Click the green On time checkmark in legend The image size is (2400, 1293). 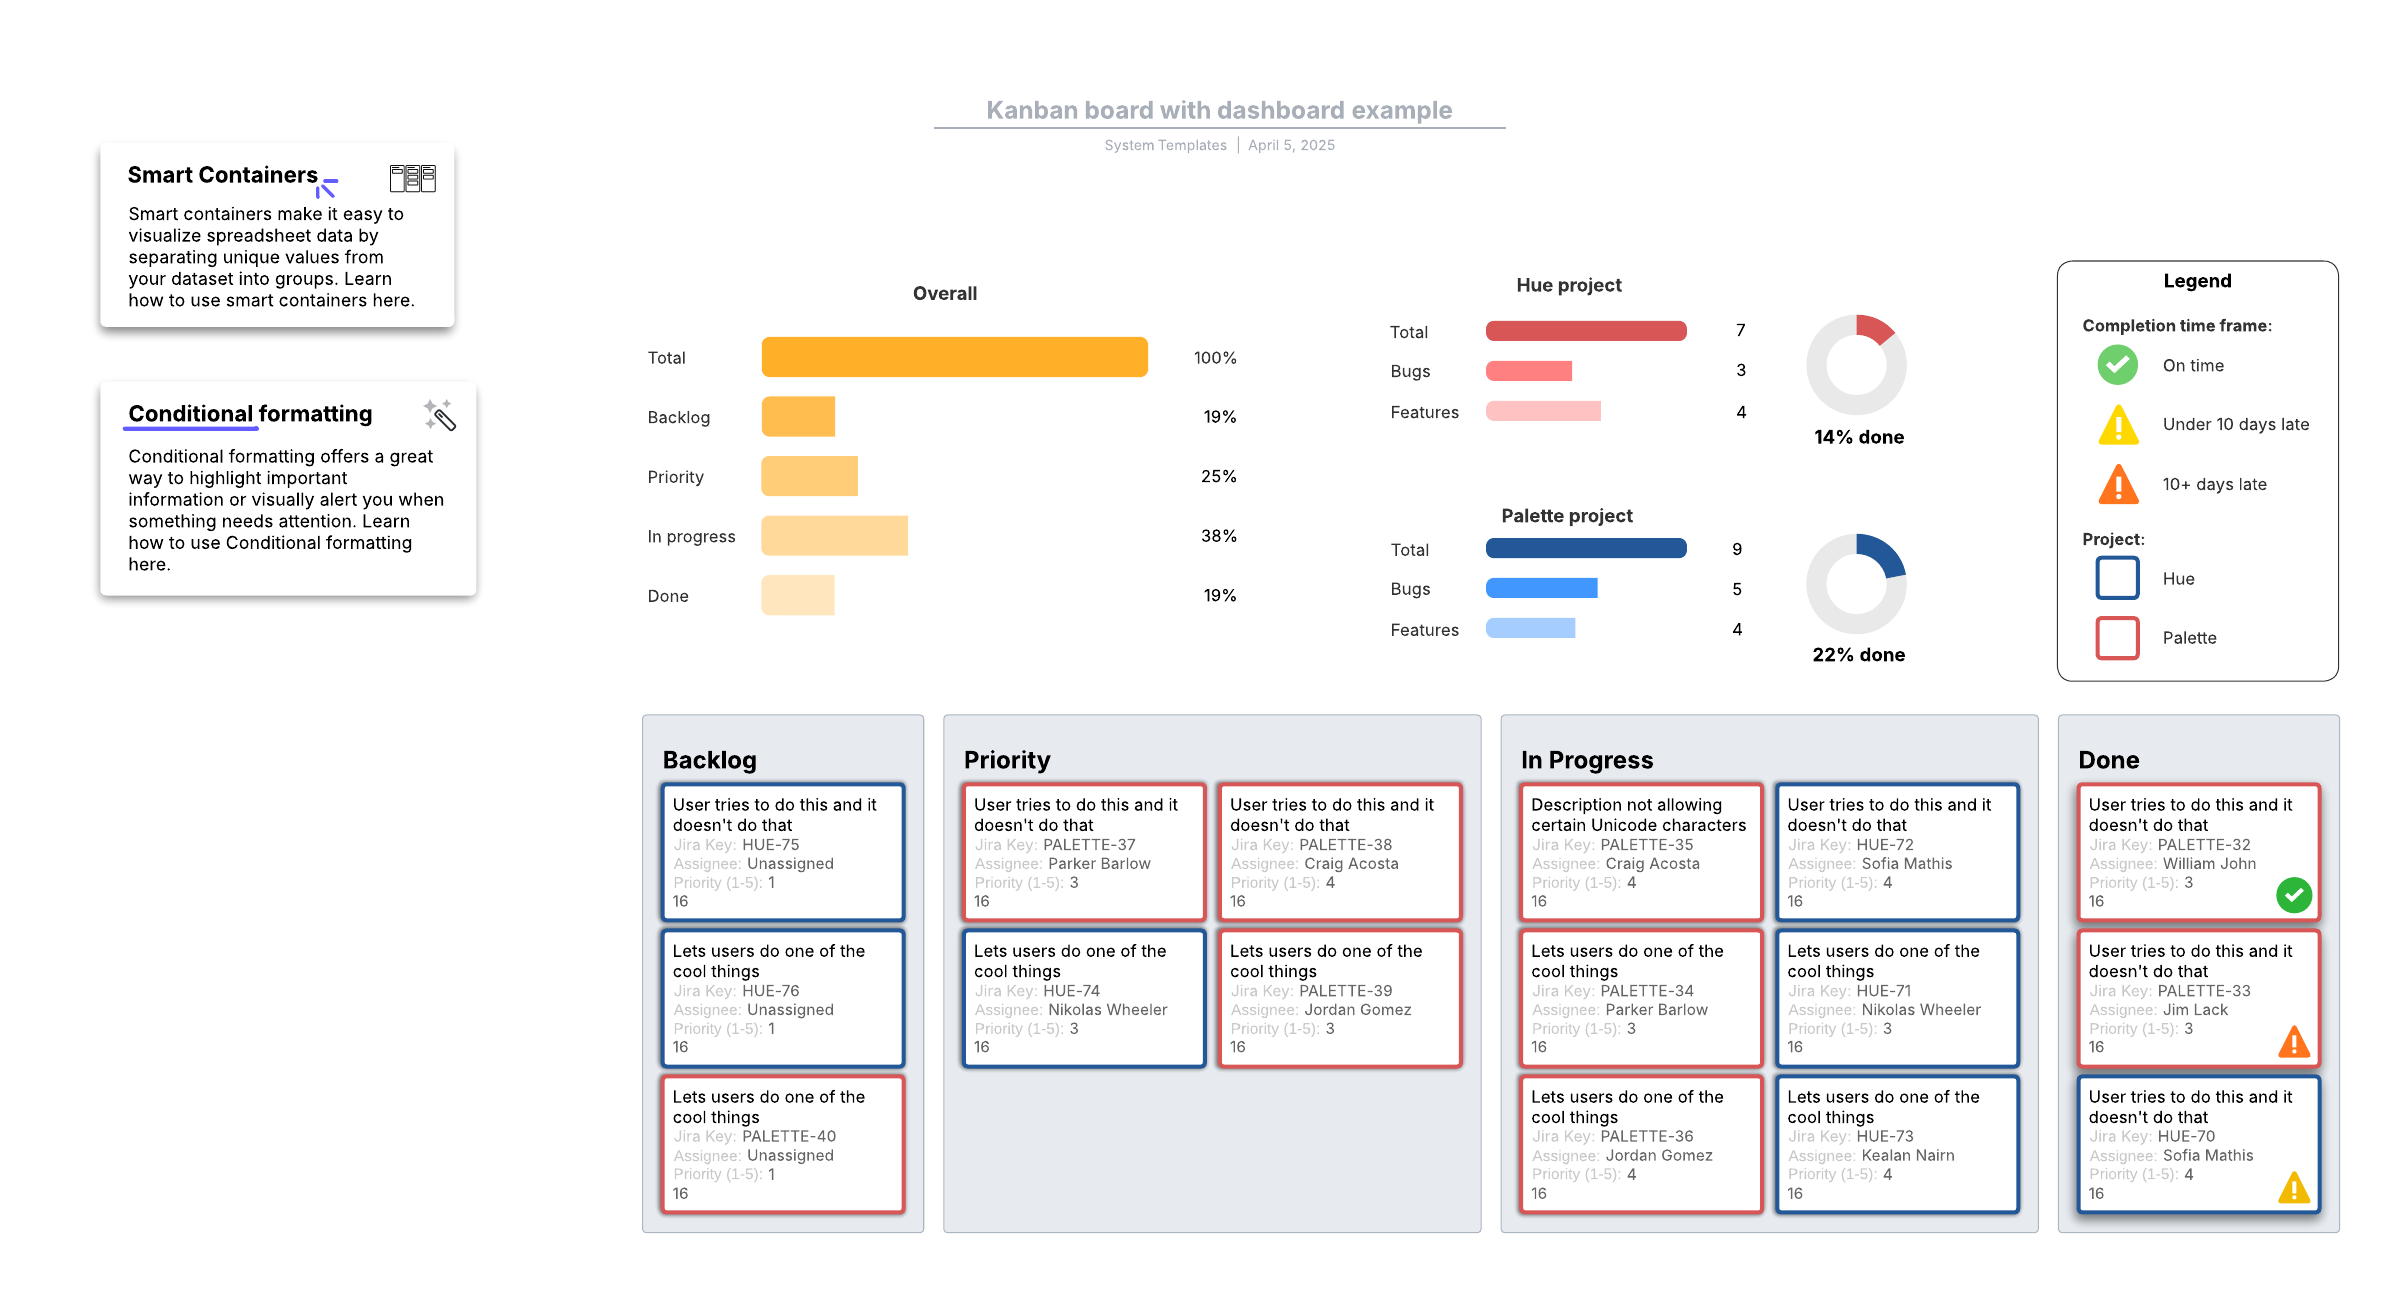pyautogui.click(x=2117, y=365)
